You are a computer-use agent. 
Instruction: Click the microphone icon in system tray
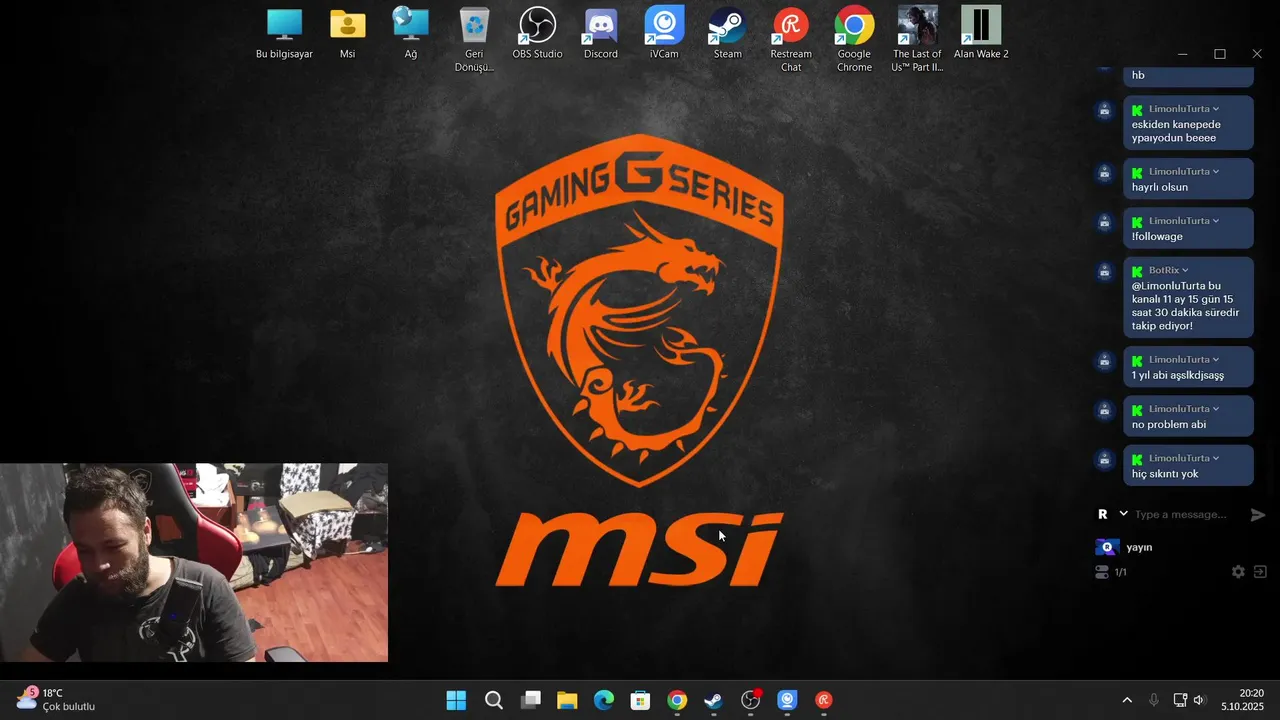(x=1154, y=700)
